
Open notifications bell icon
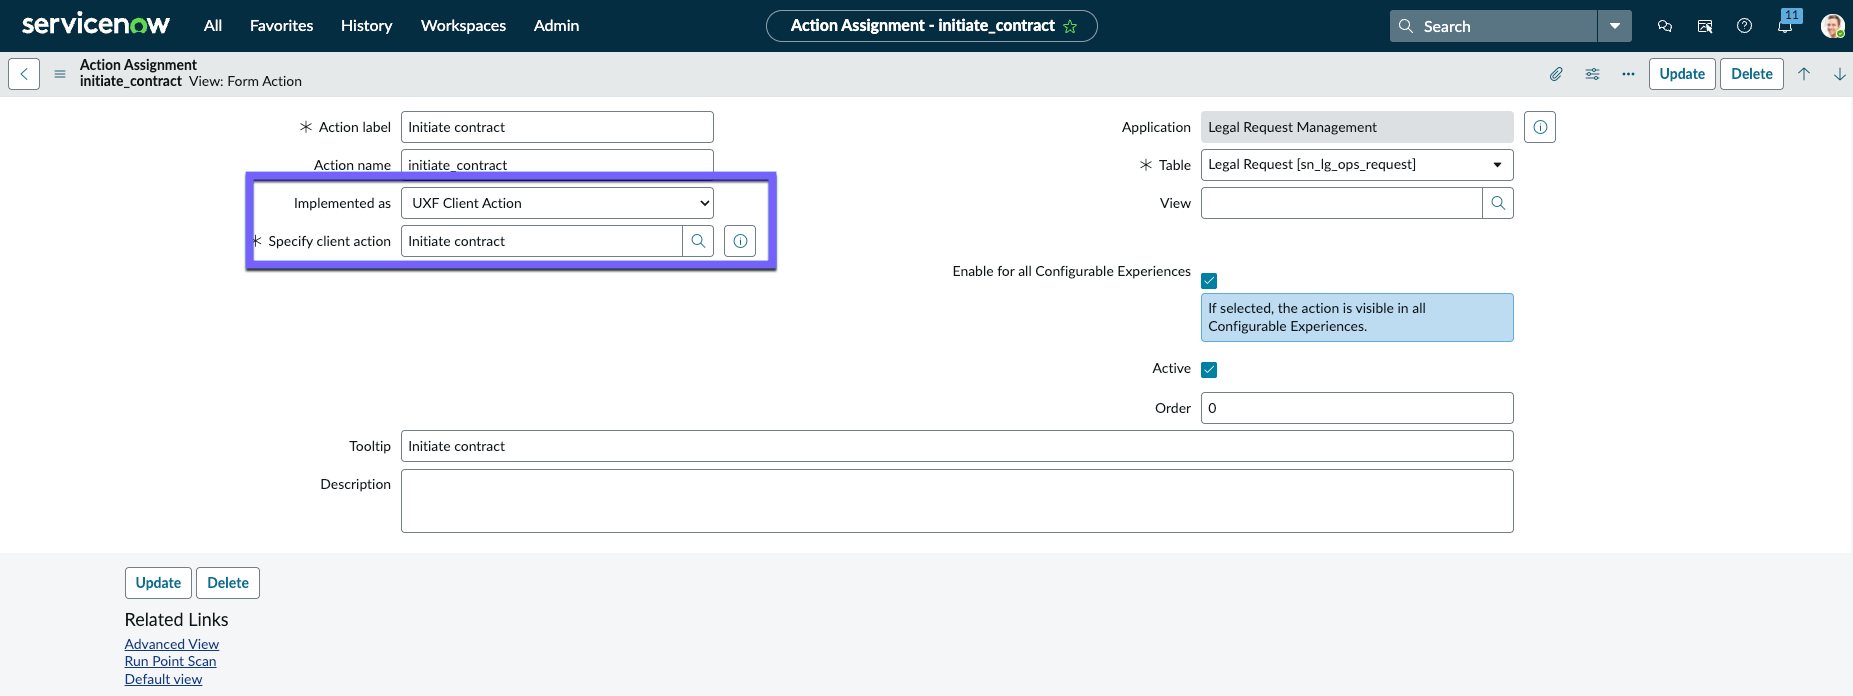click(1785, 26)
